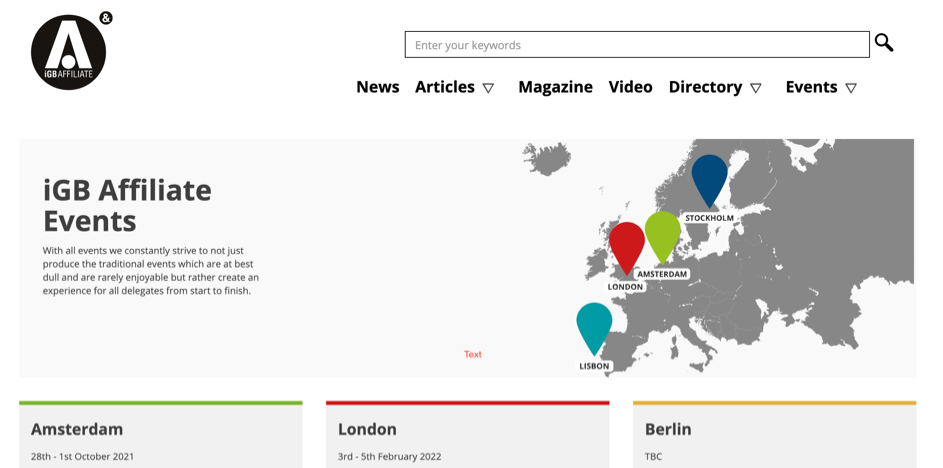Click the iGB Affiliate logo
This screenshot has width=943, height=468.
tap(69, 52)
